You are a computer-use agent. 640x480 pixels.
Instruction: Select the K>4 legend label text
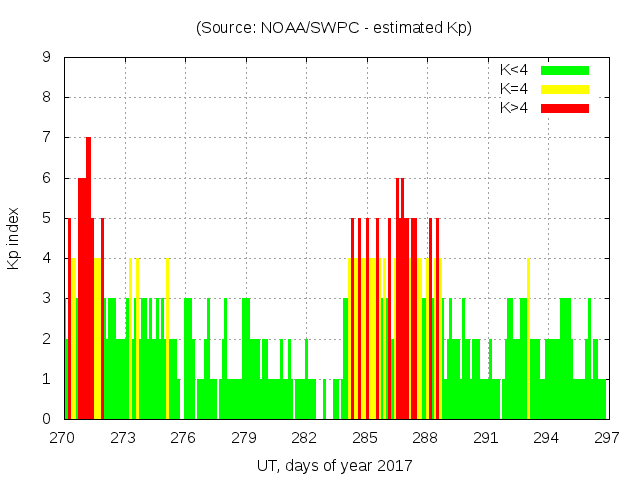514,108
